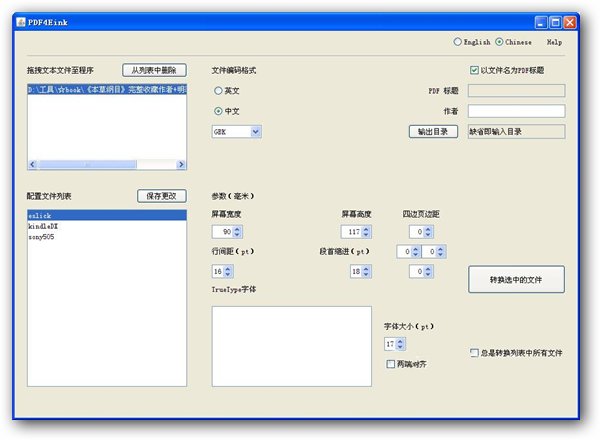Select kindleDX in the profile list

coord(43,227)
